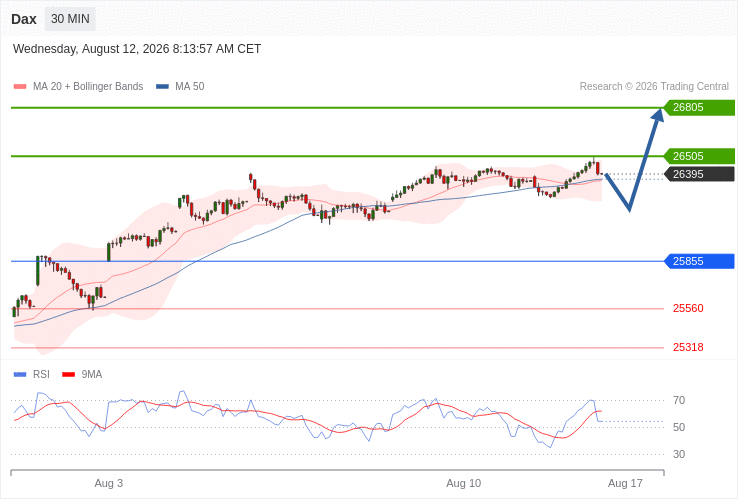The height and width of the screenshot is (500, 738).
Task: Toggle MA 20 + Bollinger Bands legend entry
Action: point(79,87)
